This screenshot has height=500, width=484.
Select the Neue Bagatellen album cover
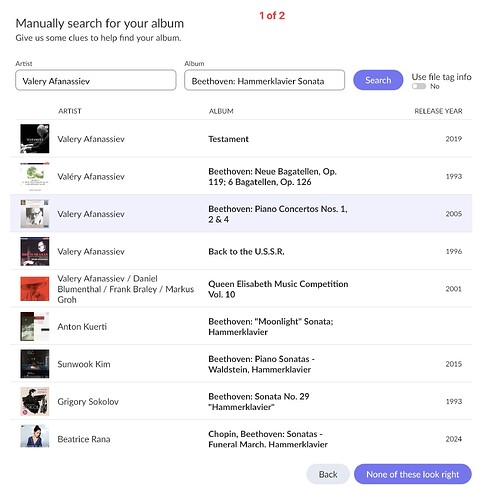(35, 176)
